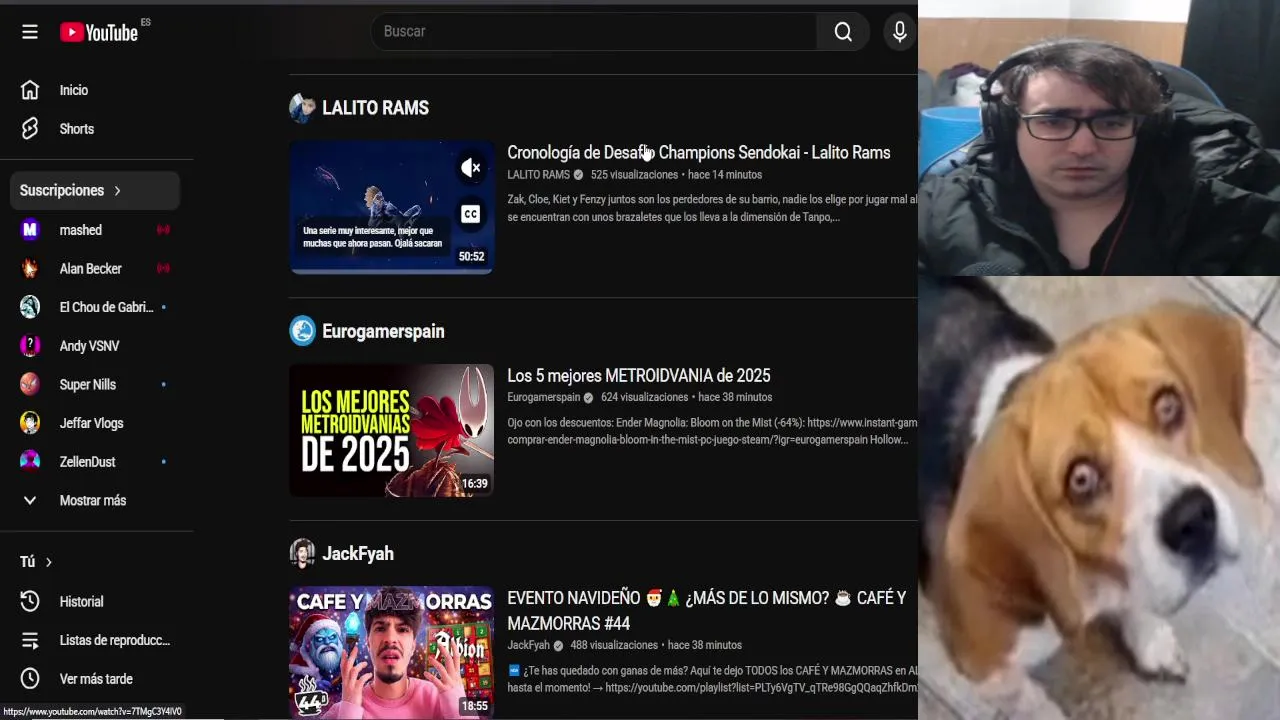Click the Inicio home icon
Image resolution: width=1280 pixels, height=720 pixels.
pyautogui.click(x=30, y=90)
